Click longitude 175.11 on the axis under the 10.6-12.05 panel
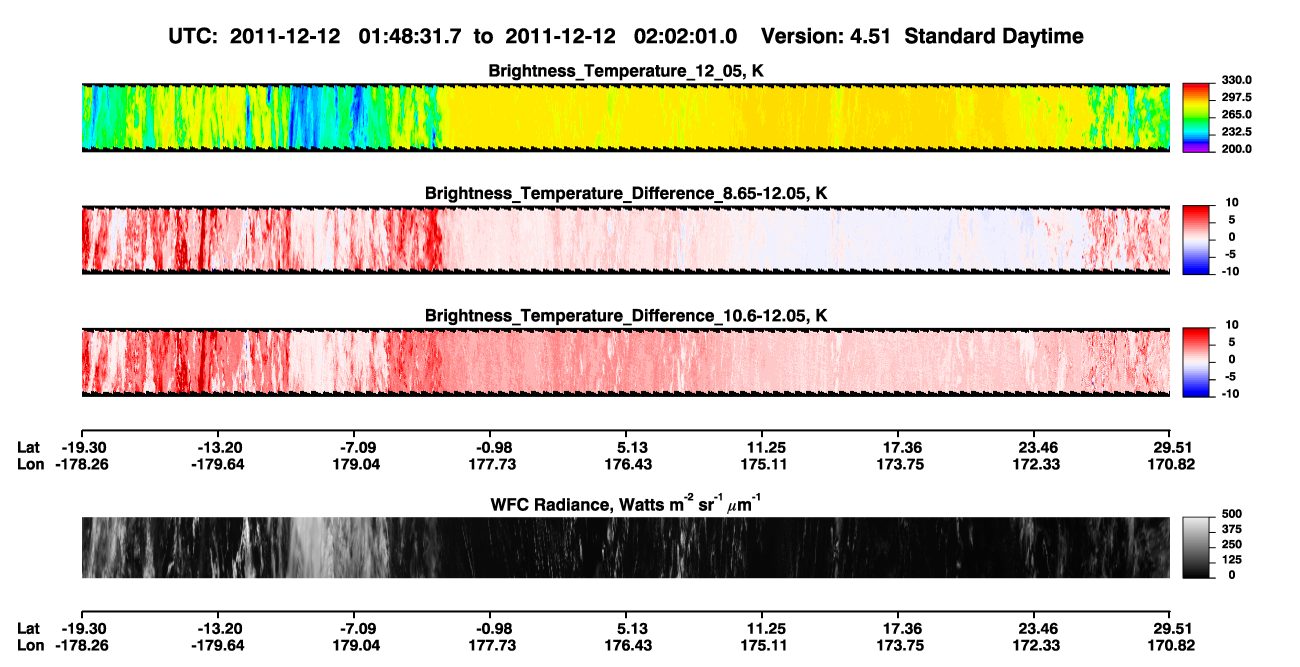The height and width of the screenshot is (667, 1300). tap(764, 464)
